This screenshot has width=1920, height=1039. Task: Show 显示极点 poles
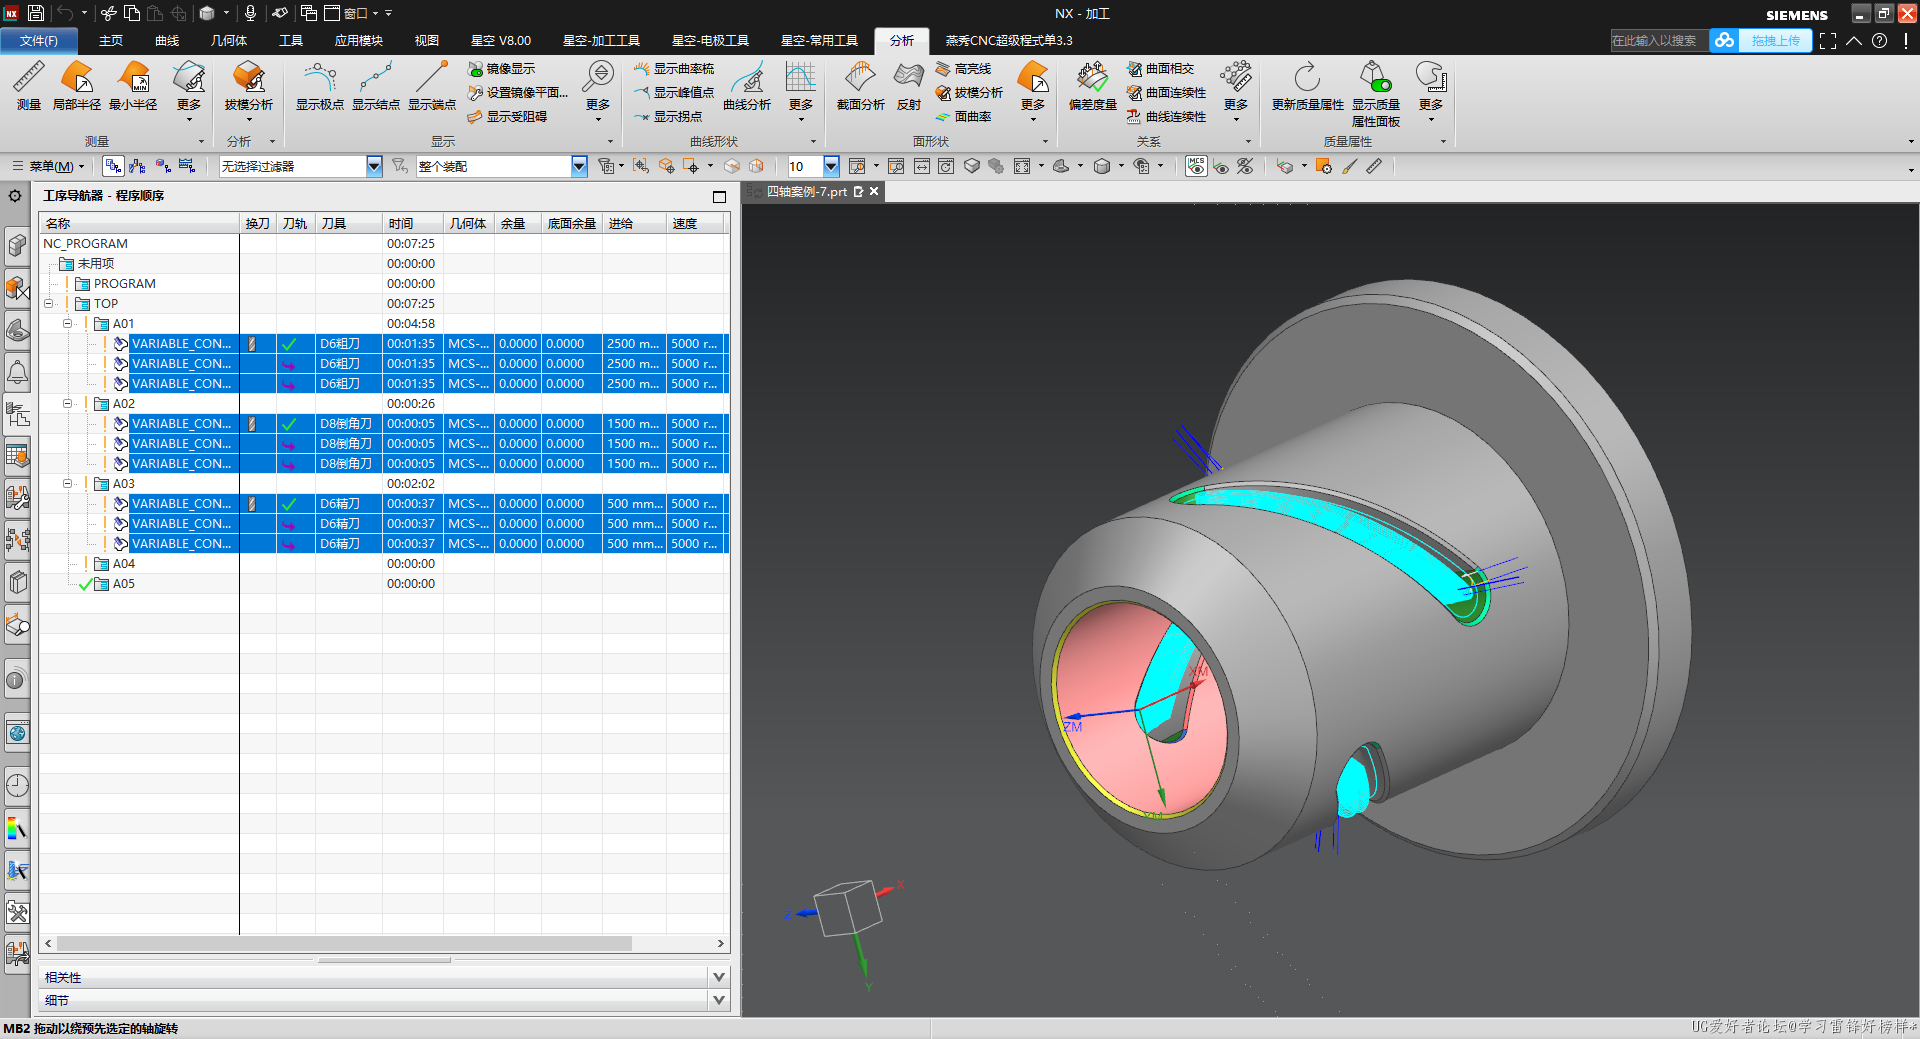pyautogui.click(x=320, y=86)
